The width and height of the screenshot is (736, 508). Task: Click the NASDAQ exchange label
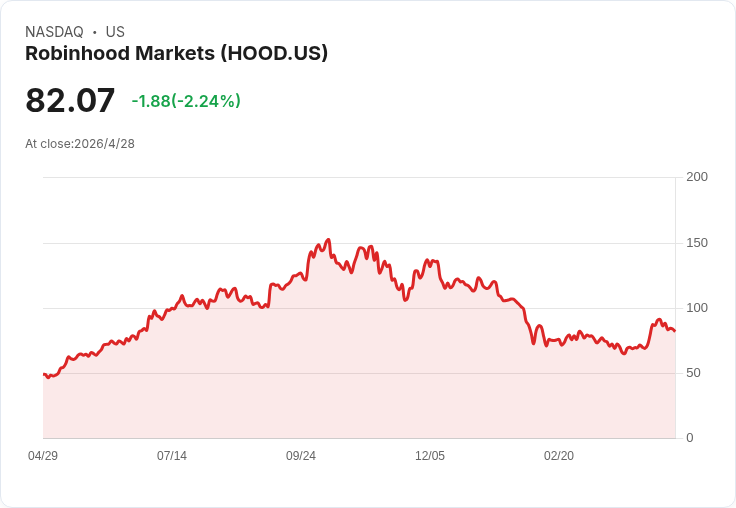coord(54,32)
